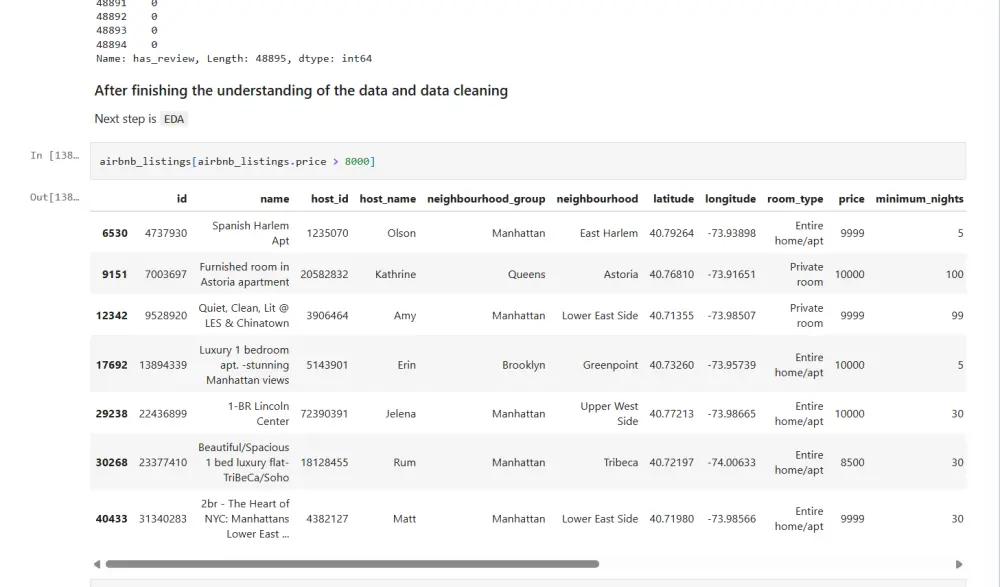Screen dimensions: 1000x587
Task: Click the listing name 'Spanish Harlem Apt'
Action: pos(250,234)
